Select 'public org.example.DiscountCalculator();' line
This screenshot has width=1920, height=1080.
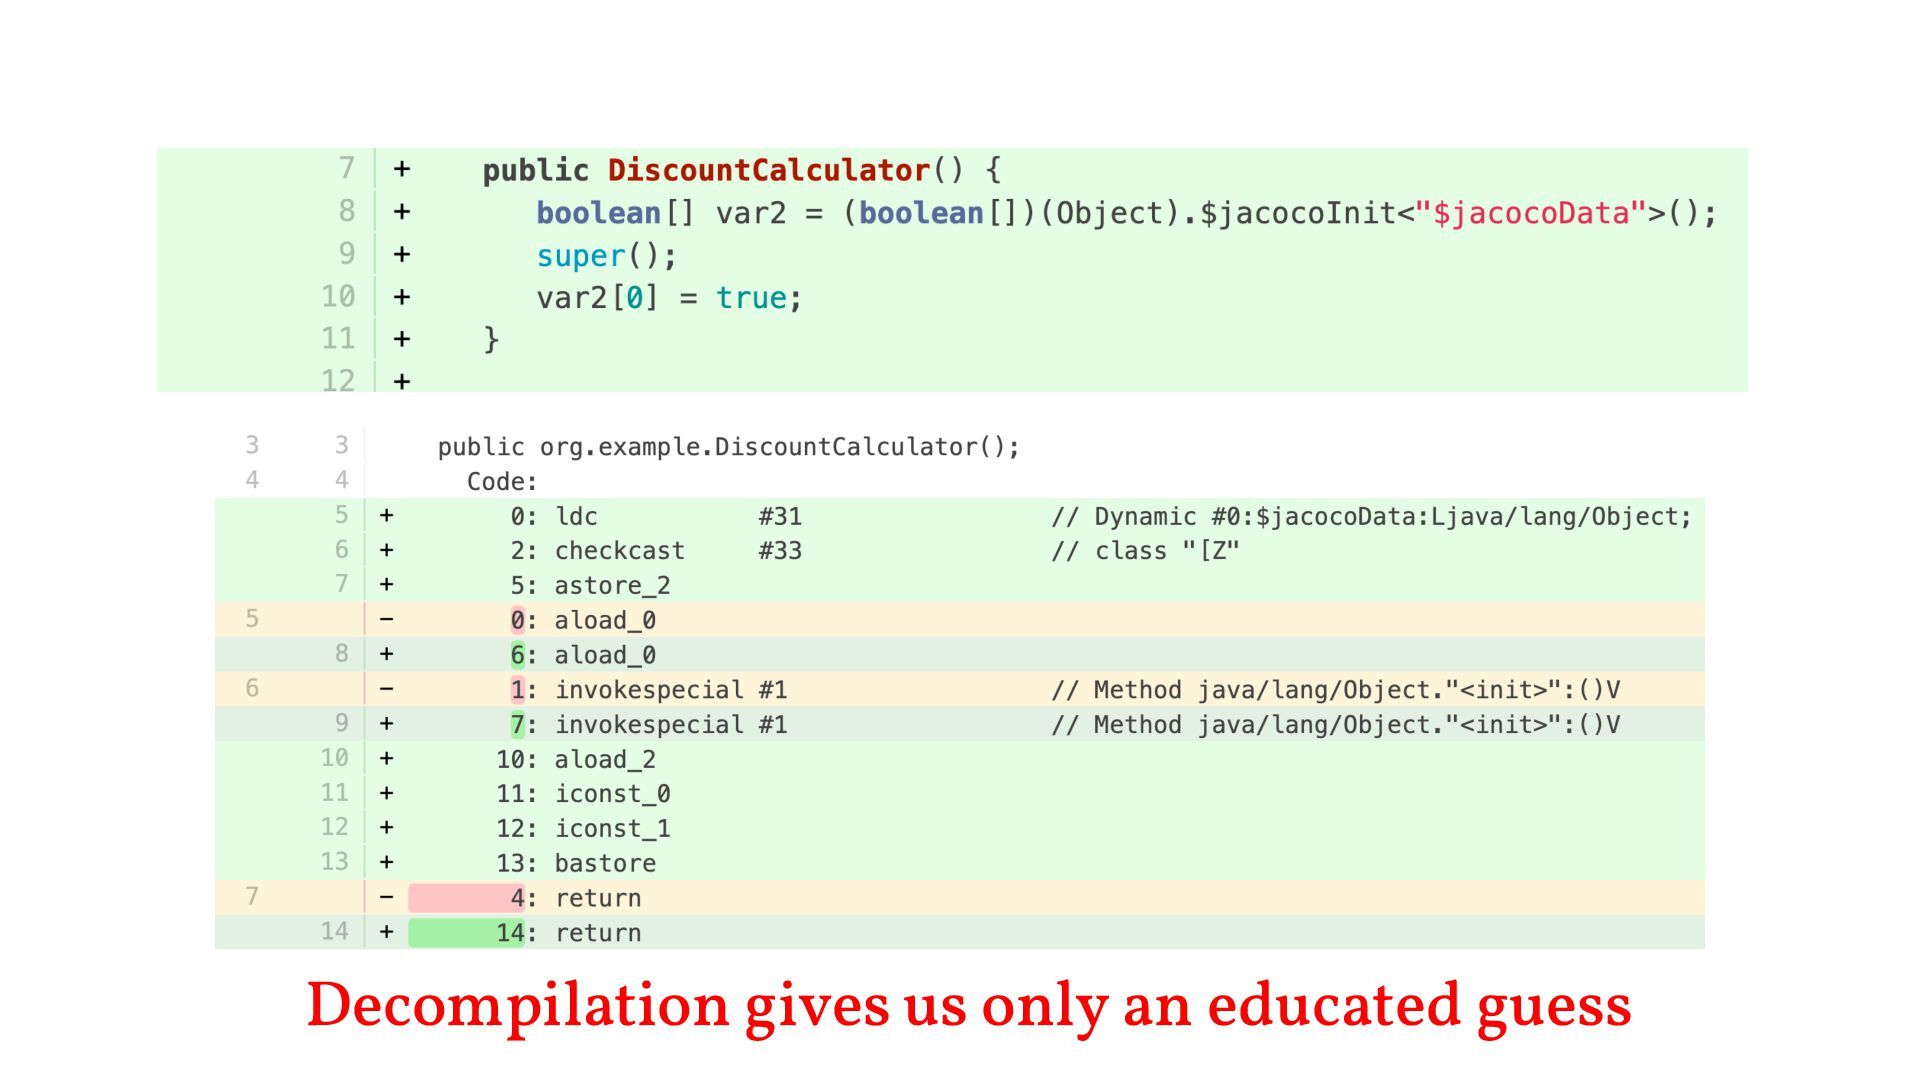(728, 447)
